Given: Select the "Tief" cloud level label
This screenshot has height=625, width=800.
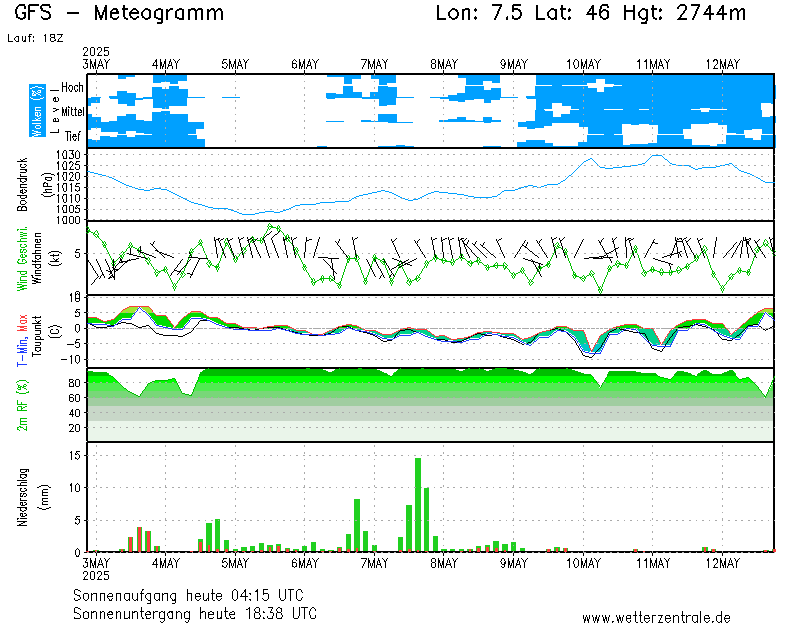Looking at the screenshot, I should point(72,136).
